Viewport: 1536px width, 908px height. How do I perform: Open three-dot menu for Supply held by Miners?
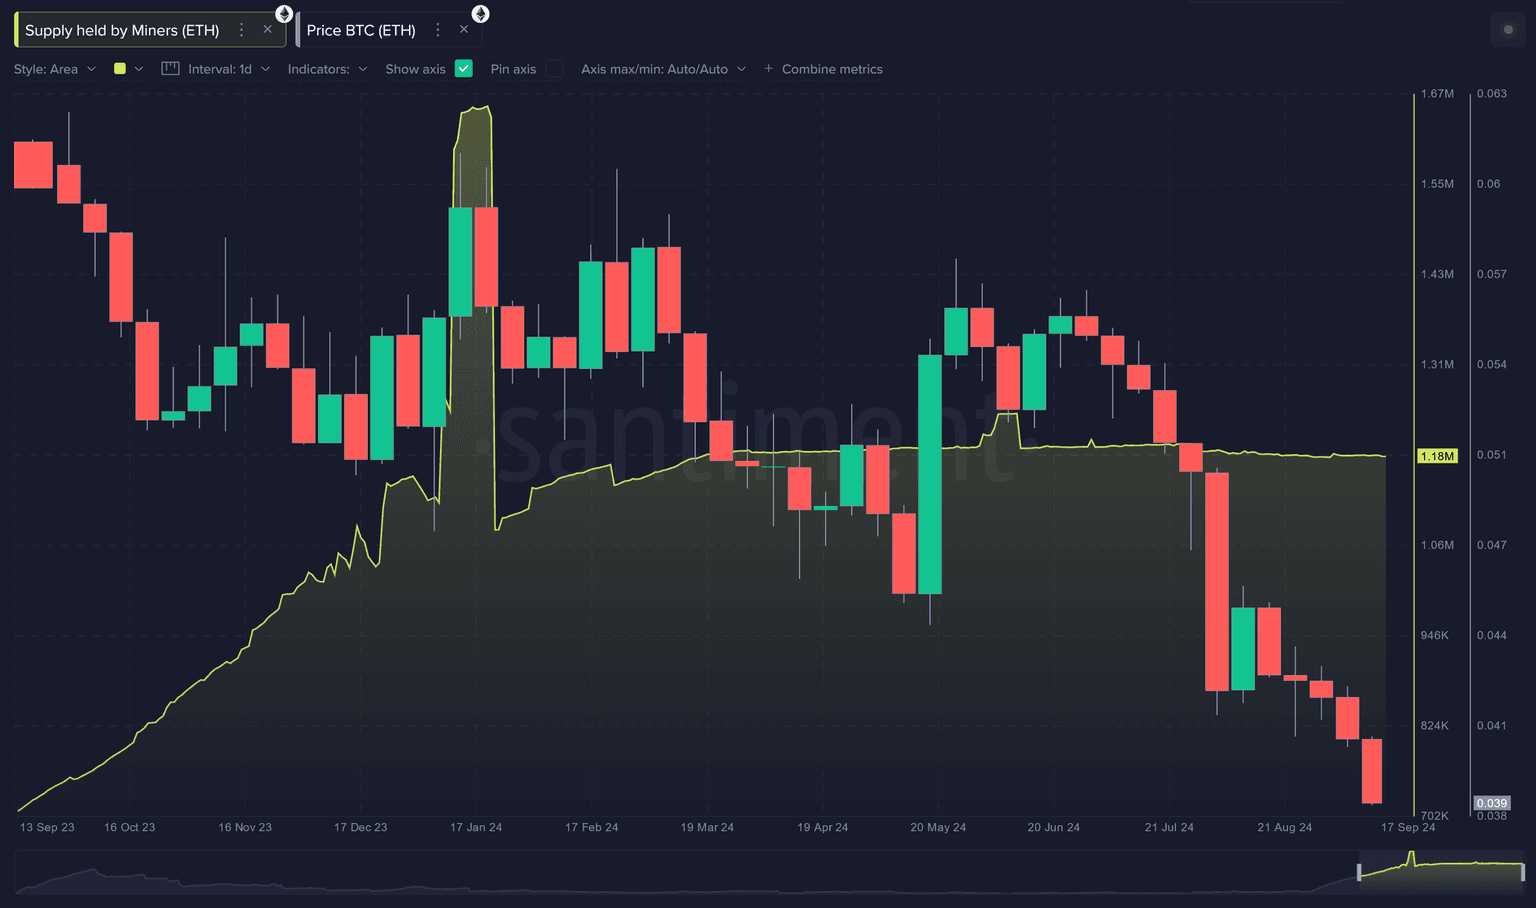(x=241, y=30)
